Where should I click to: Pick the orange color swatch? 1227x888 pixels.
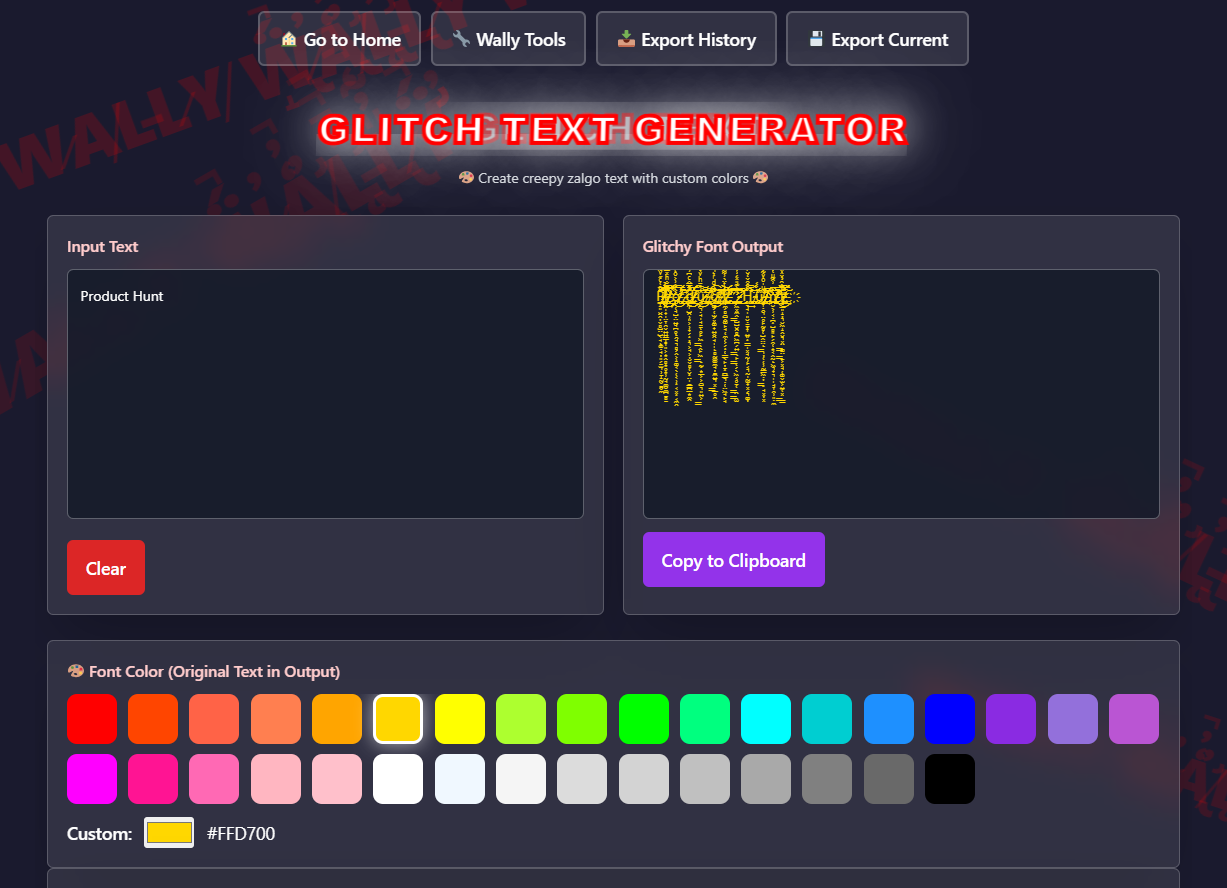[337, 719]
